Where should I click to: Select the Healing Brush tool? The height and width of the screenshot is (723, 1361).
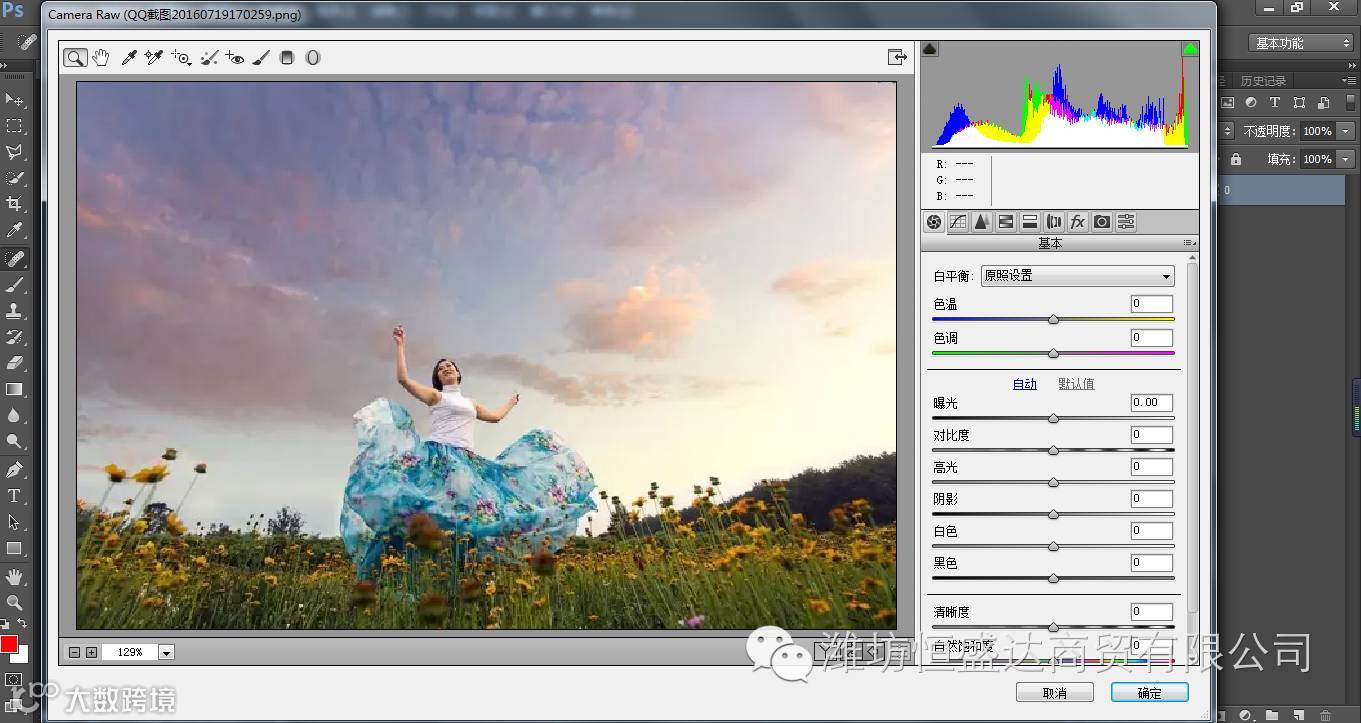coord(15,259)
